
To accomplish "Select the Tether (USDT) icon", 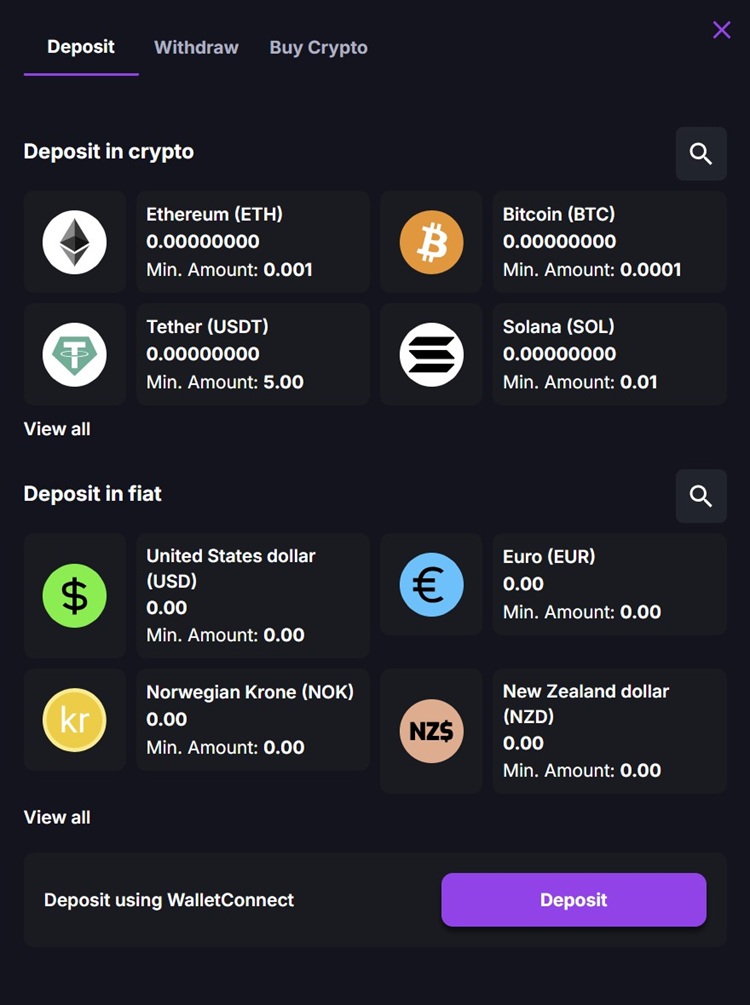I will click(x=74, y=354).
